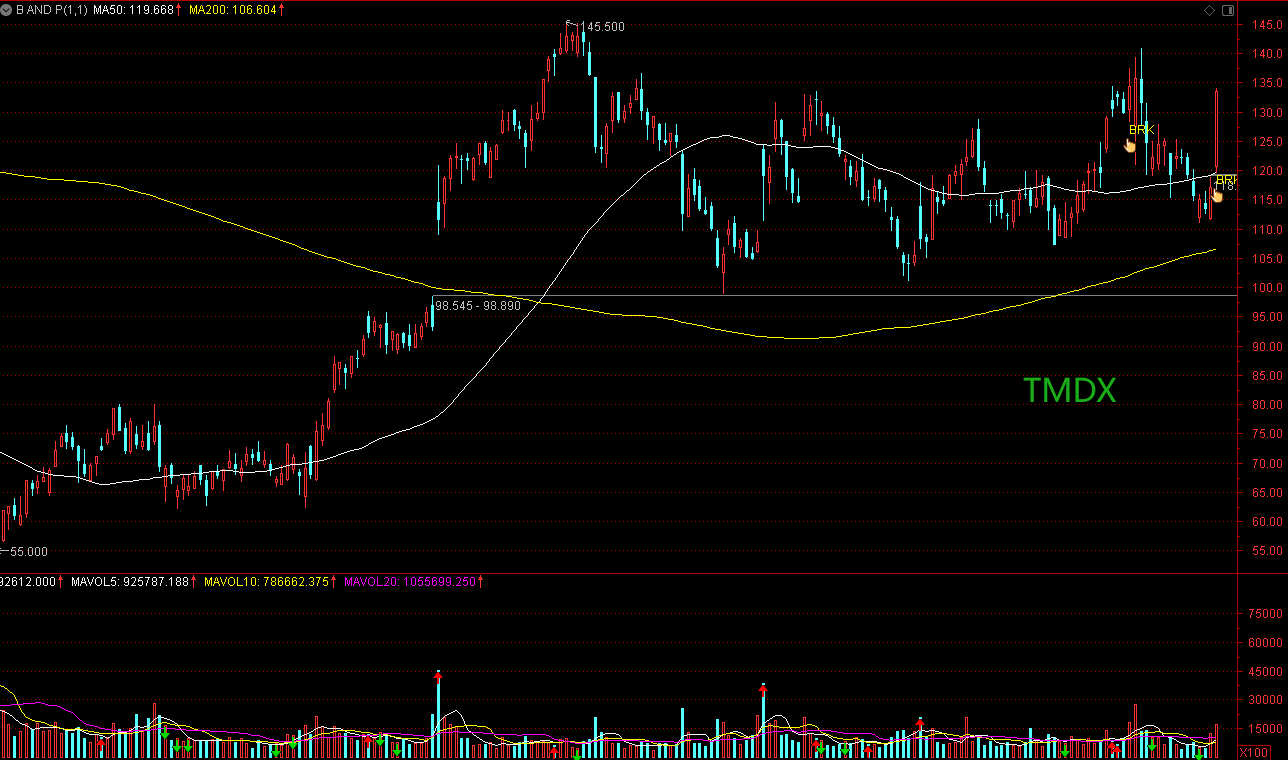The width and height of the screenshot is (1288, 760).
Task: Click the 55.000 low price label
Action: click(28, 551)
